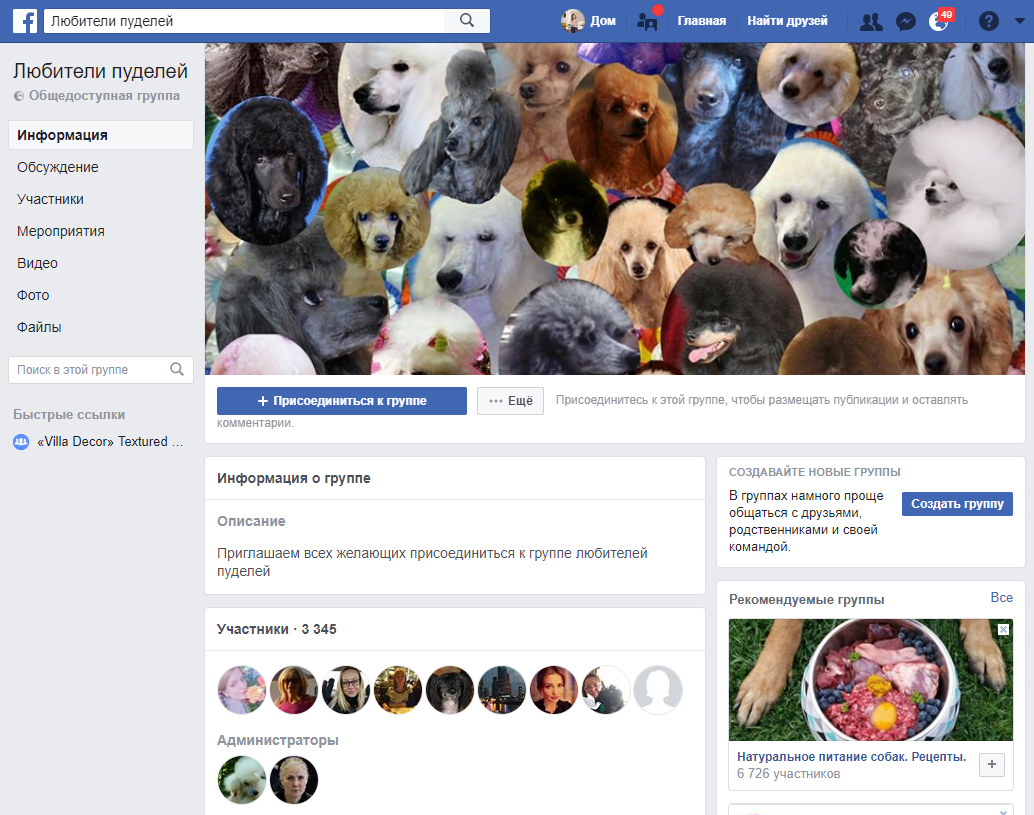The width and height of the screenshot is (1034, 815).
Task: Join recommended group with plus button
Action: [x=991, y=765]
